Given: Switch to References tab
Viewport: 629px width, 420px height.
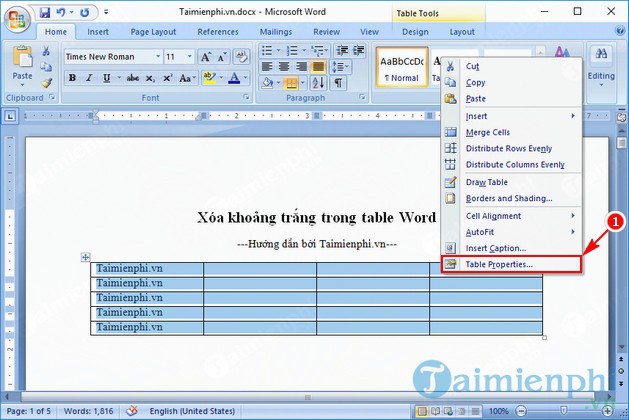Looking at the screenshot, I should [217, 32].
